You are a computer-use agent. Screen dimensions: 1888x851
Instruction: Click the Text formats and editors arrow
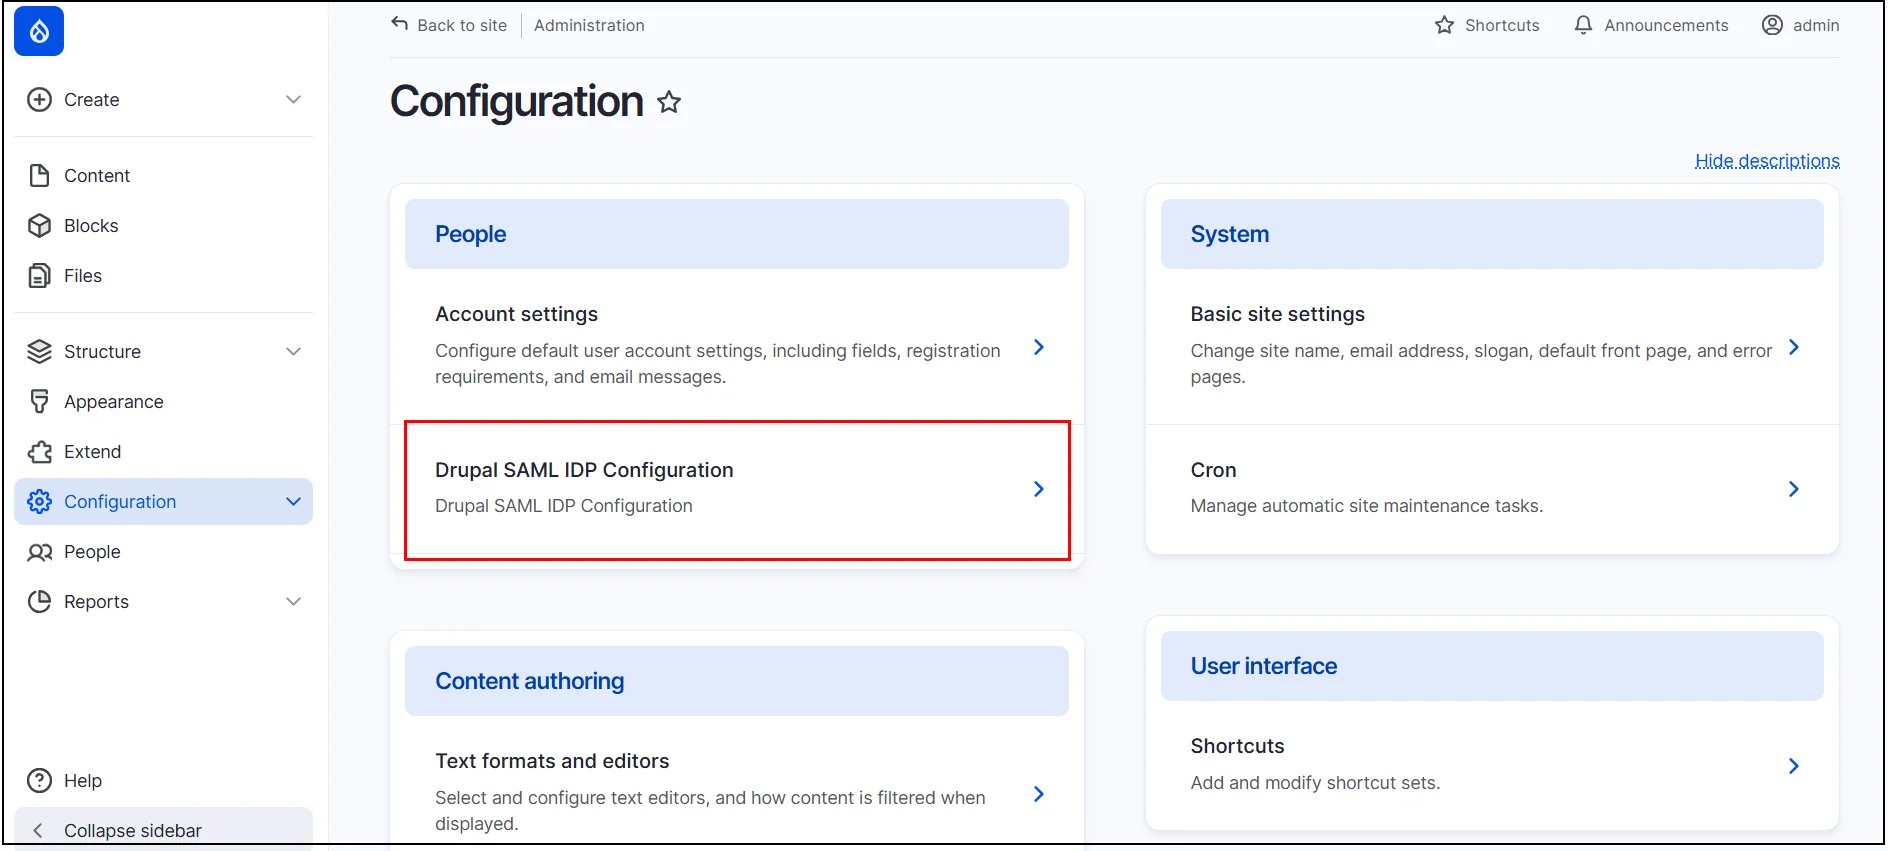click(x=1039, y=794)
